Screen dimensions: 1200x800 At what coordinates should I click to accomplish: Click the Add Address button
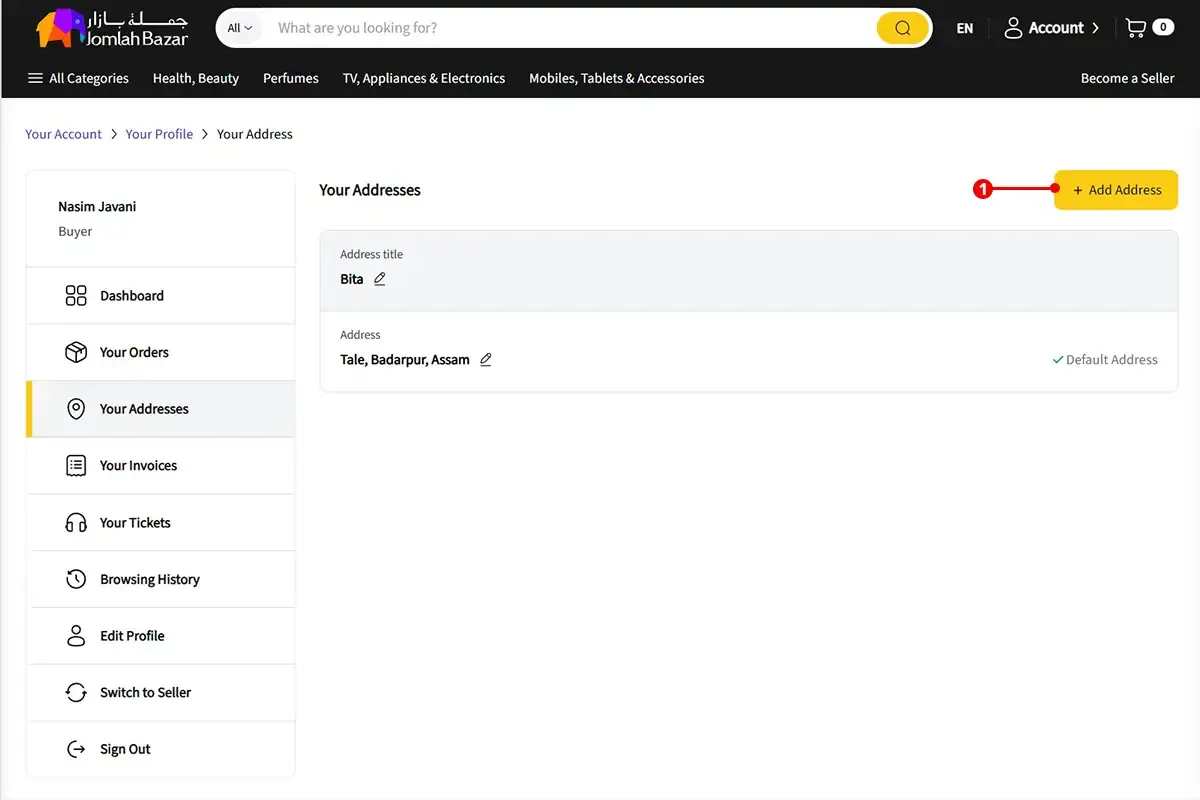pyautogui.click(x=1116, y=190)
